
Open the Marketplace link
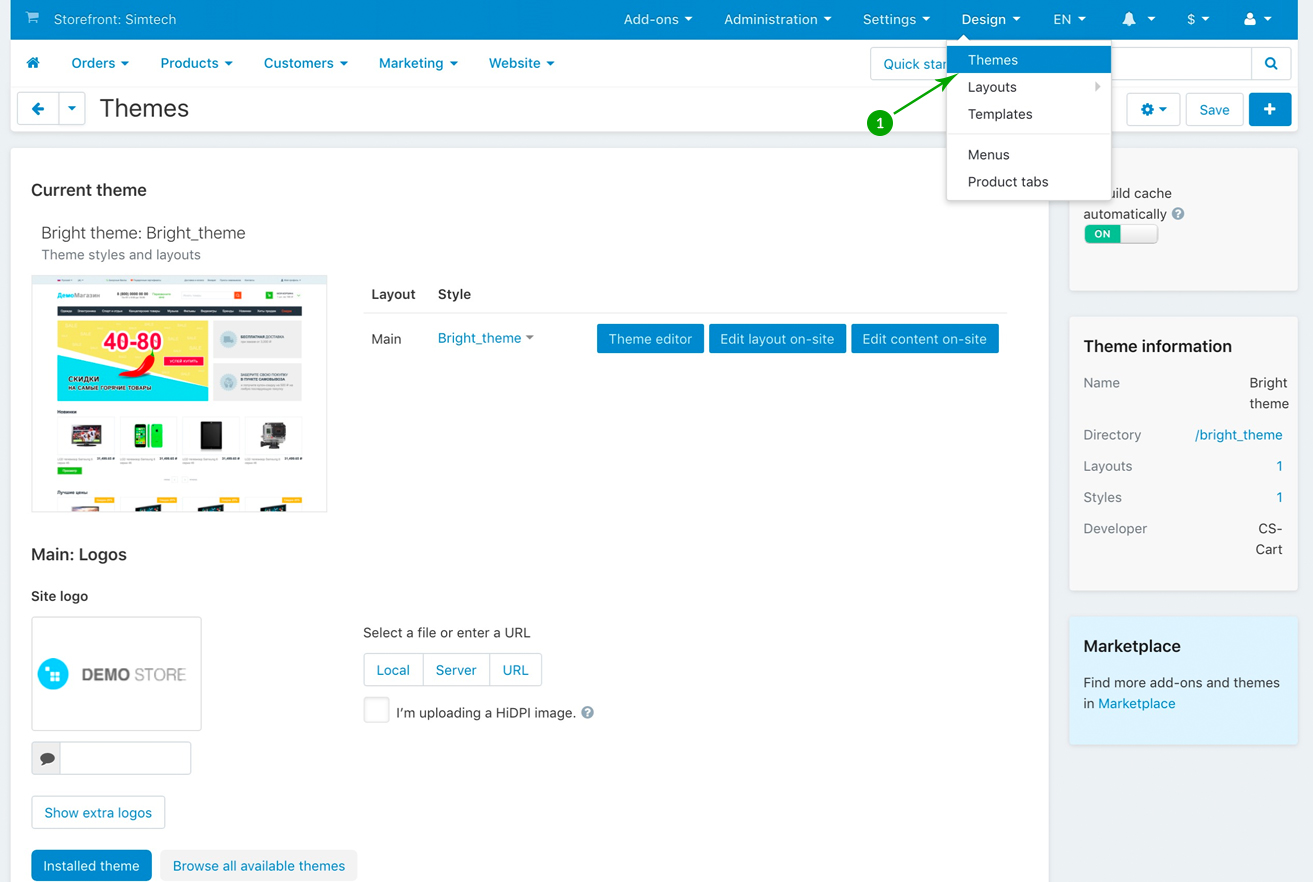(x=1136, y=704)
